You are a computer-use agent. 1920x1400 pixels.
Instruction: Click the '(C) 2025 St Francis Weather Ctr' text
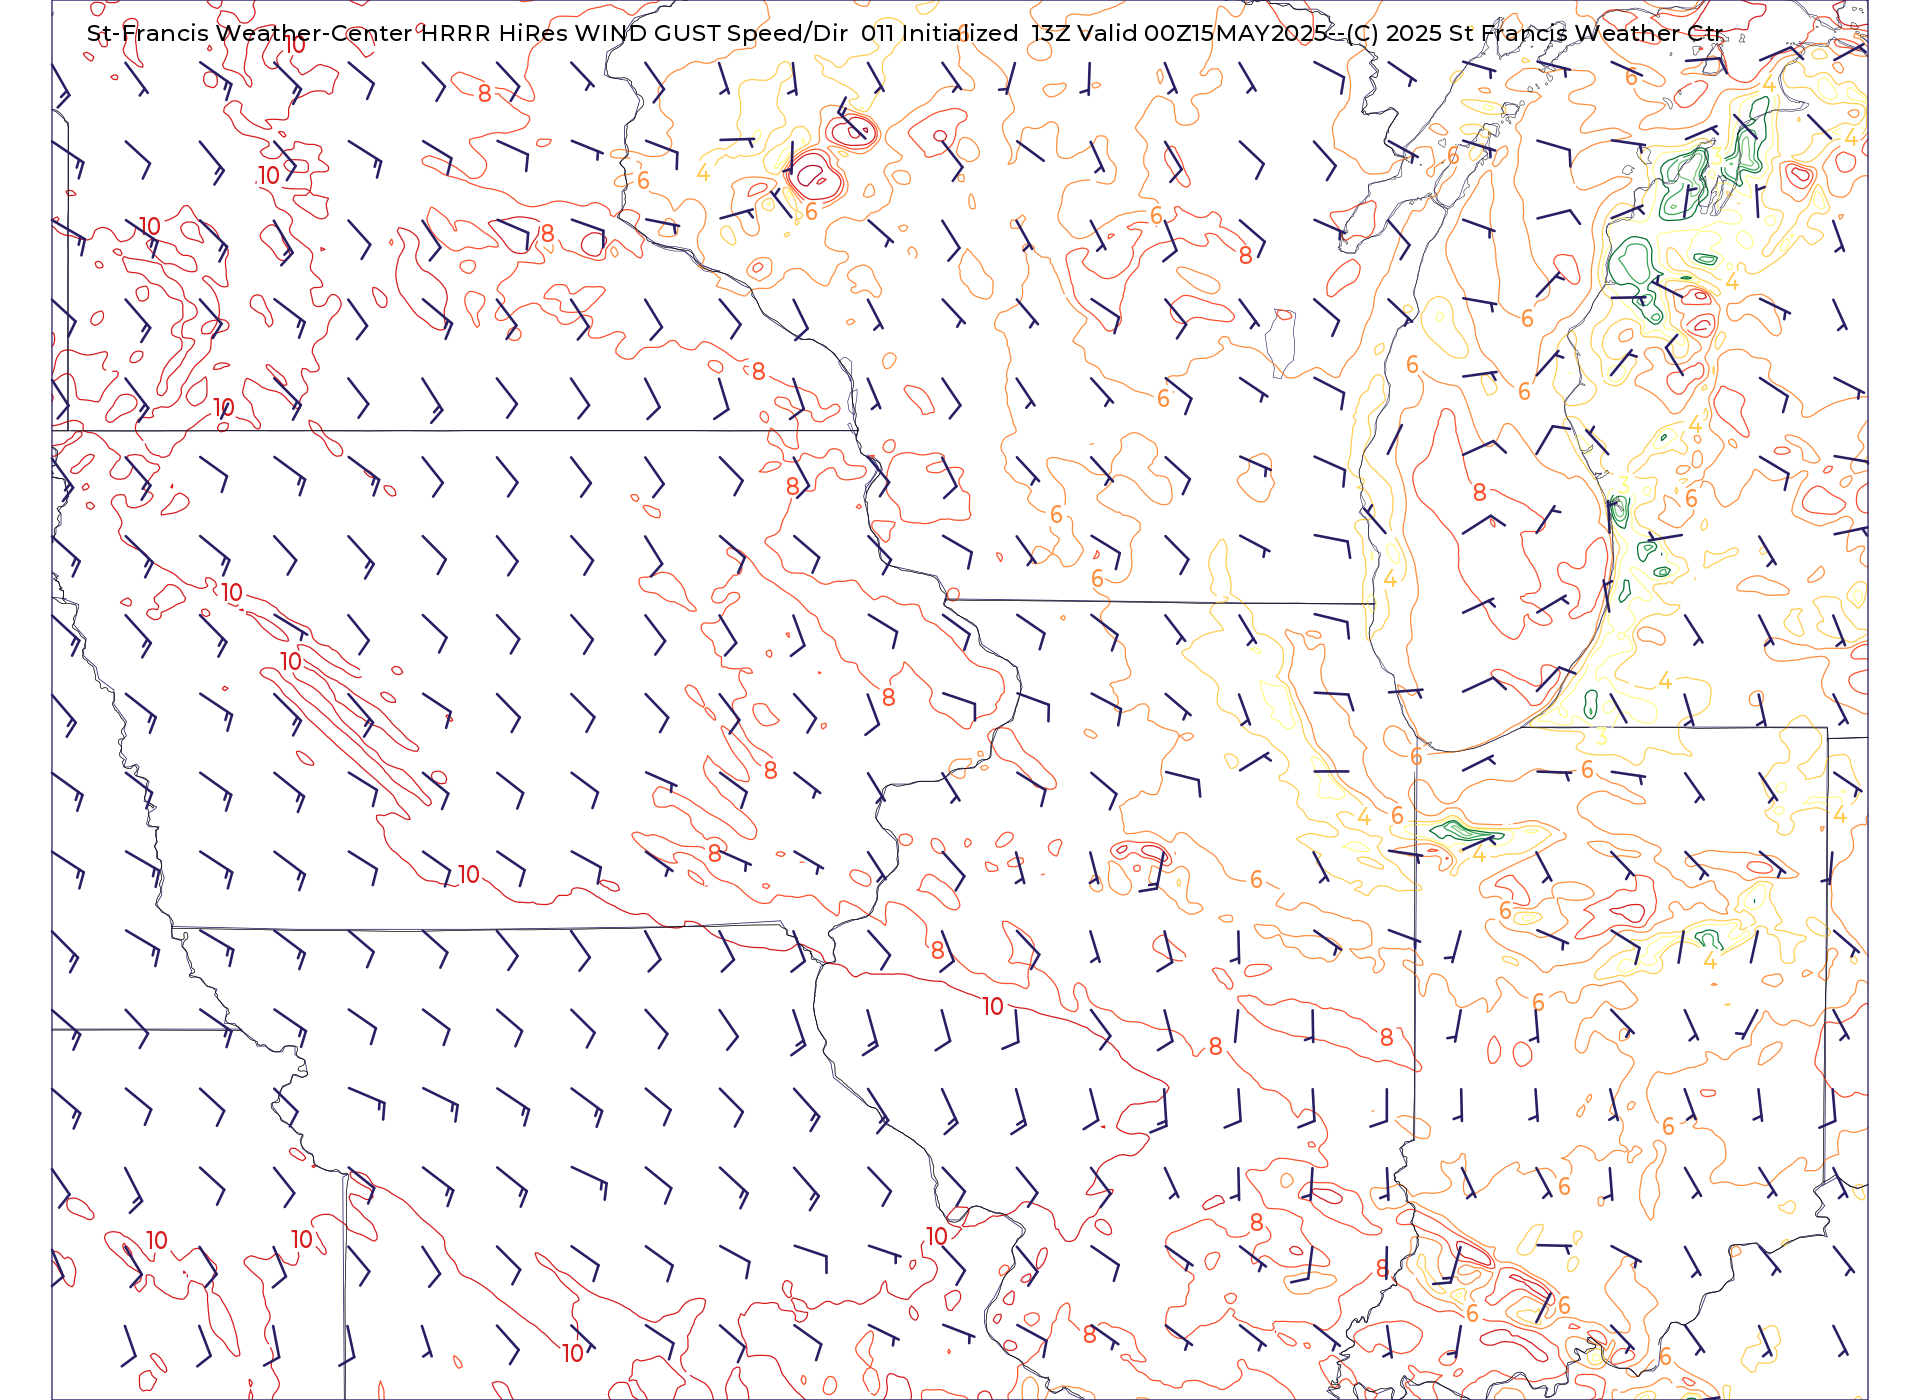click(1534, 34)
